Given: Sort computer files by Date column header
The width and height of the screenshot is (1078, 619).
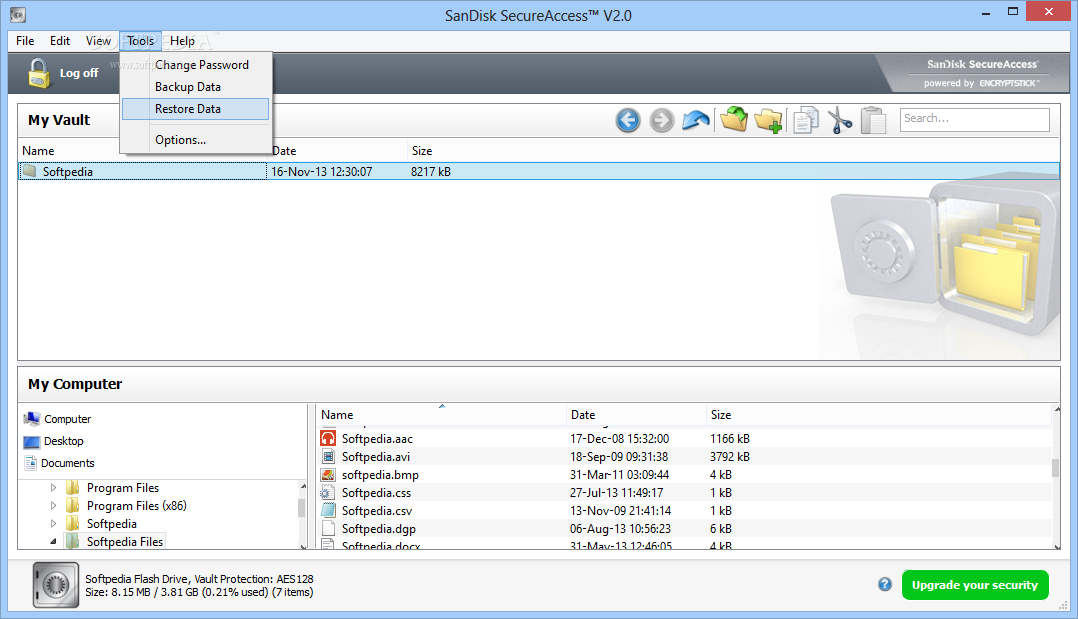Looking at the screenshot, I should [x=582, y=415].
